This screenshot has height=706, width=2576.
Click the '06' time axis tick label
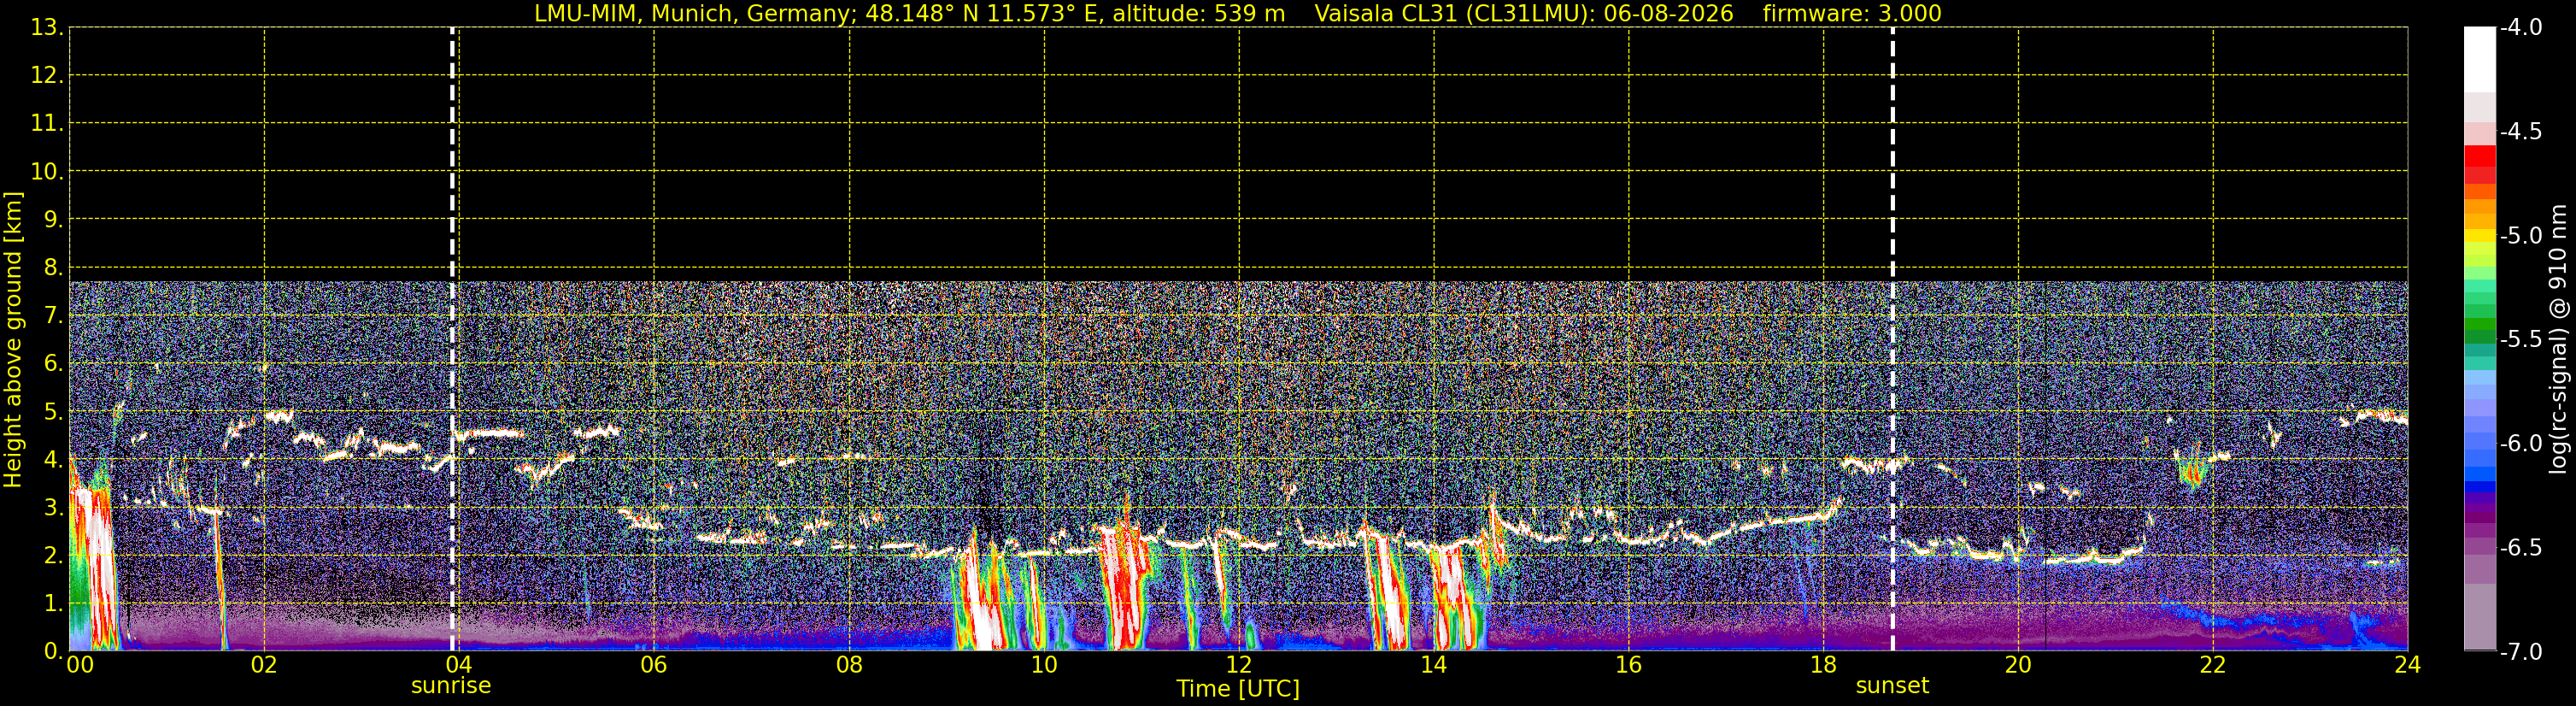coord(654,665)
